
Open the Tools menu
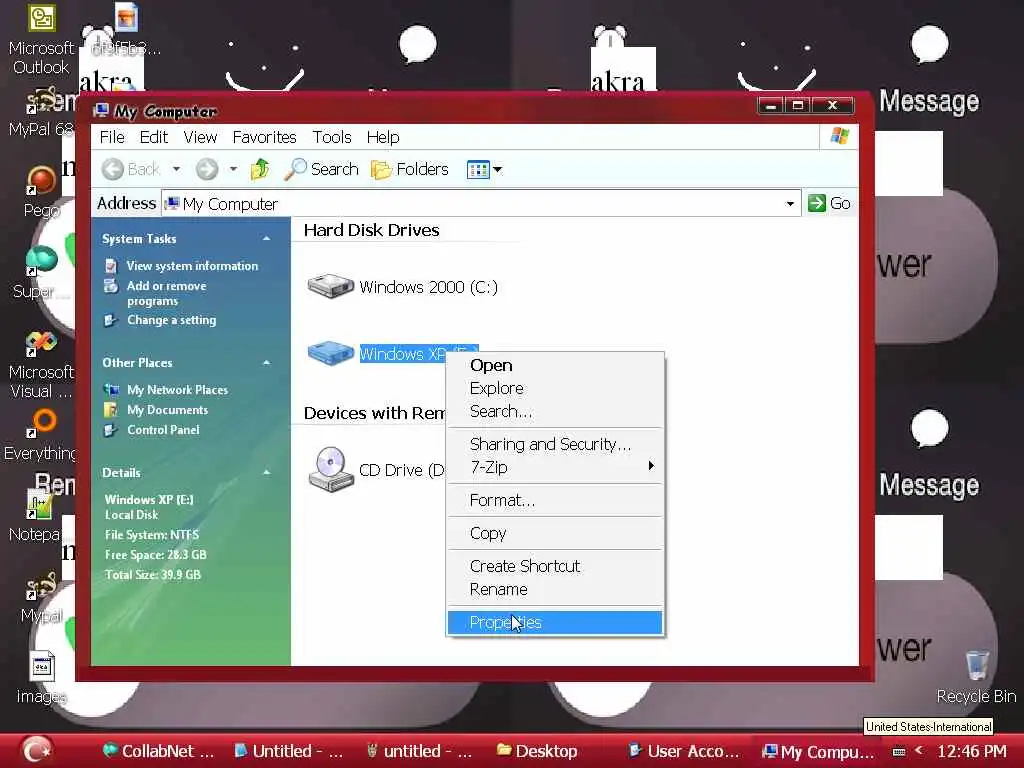coord(332,137)
